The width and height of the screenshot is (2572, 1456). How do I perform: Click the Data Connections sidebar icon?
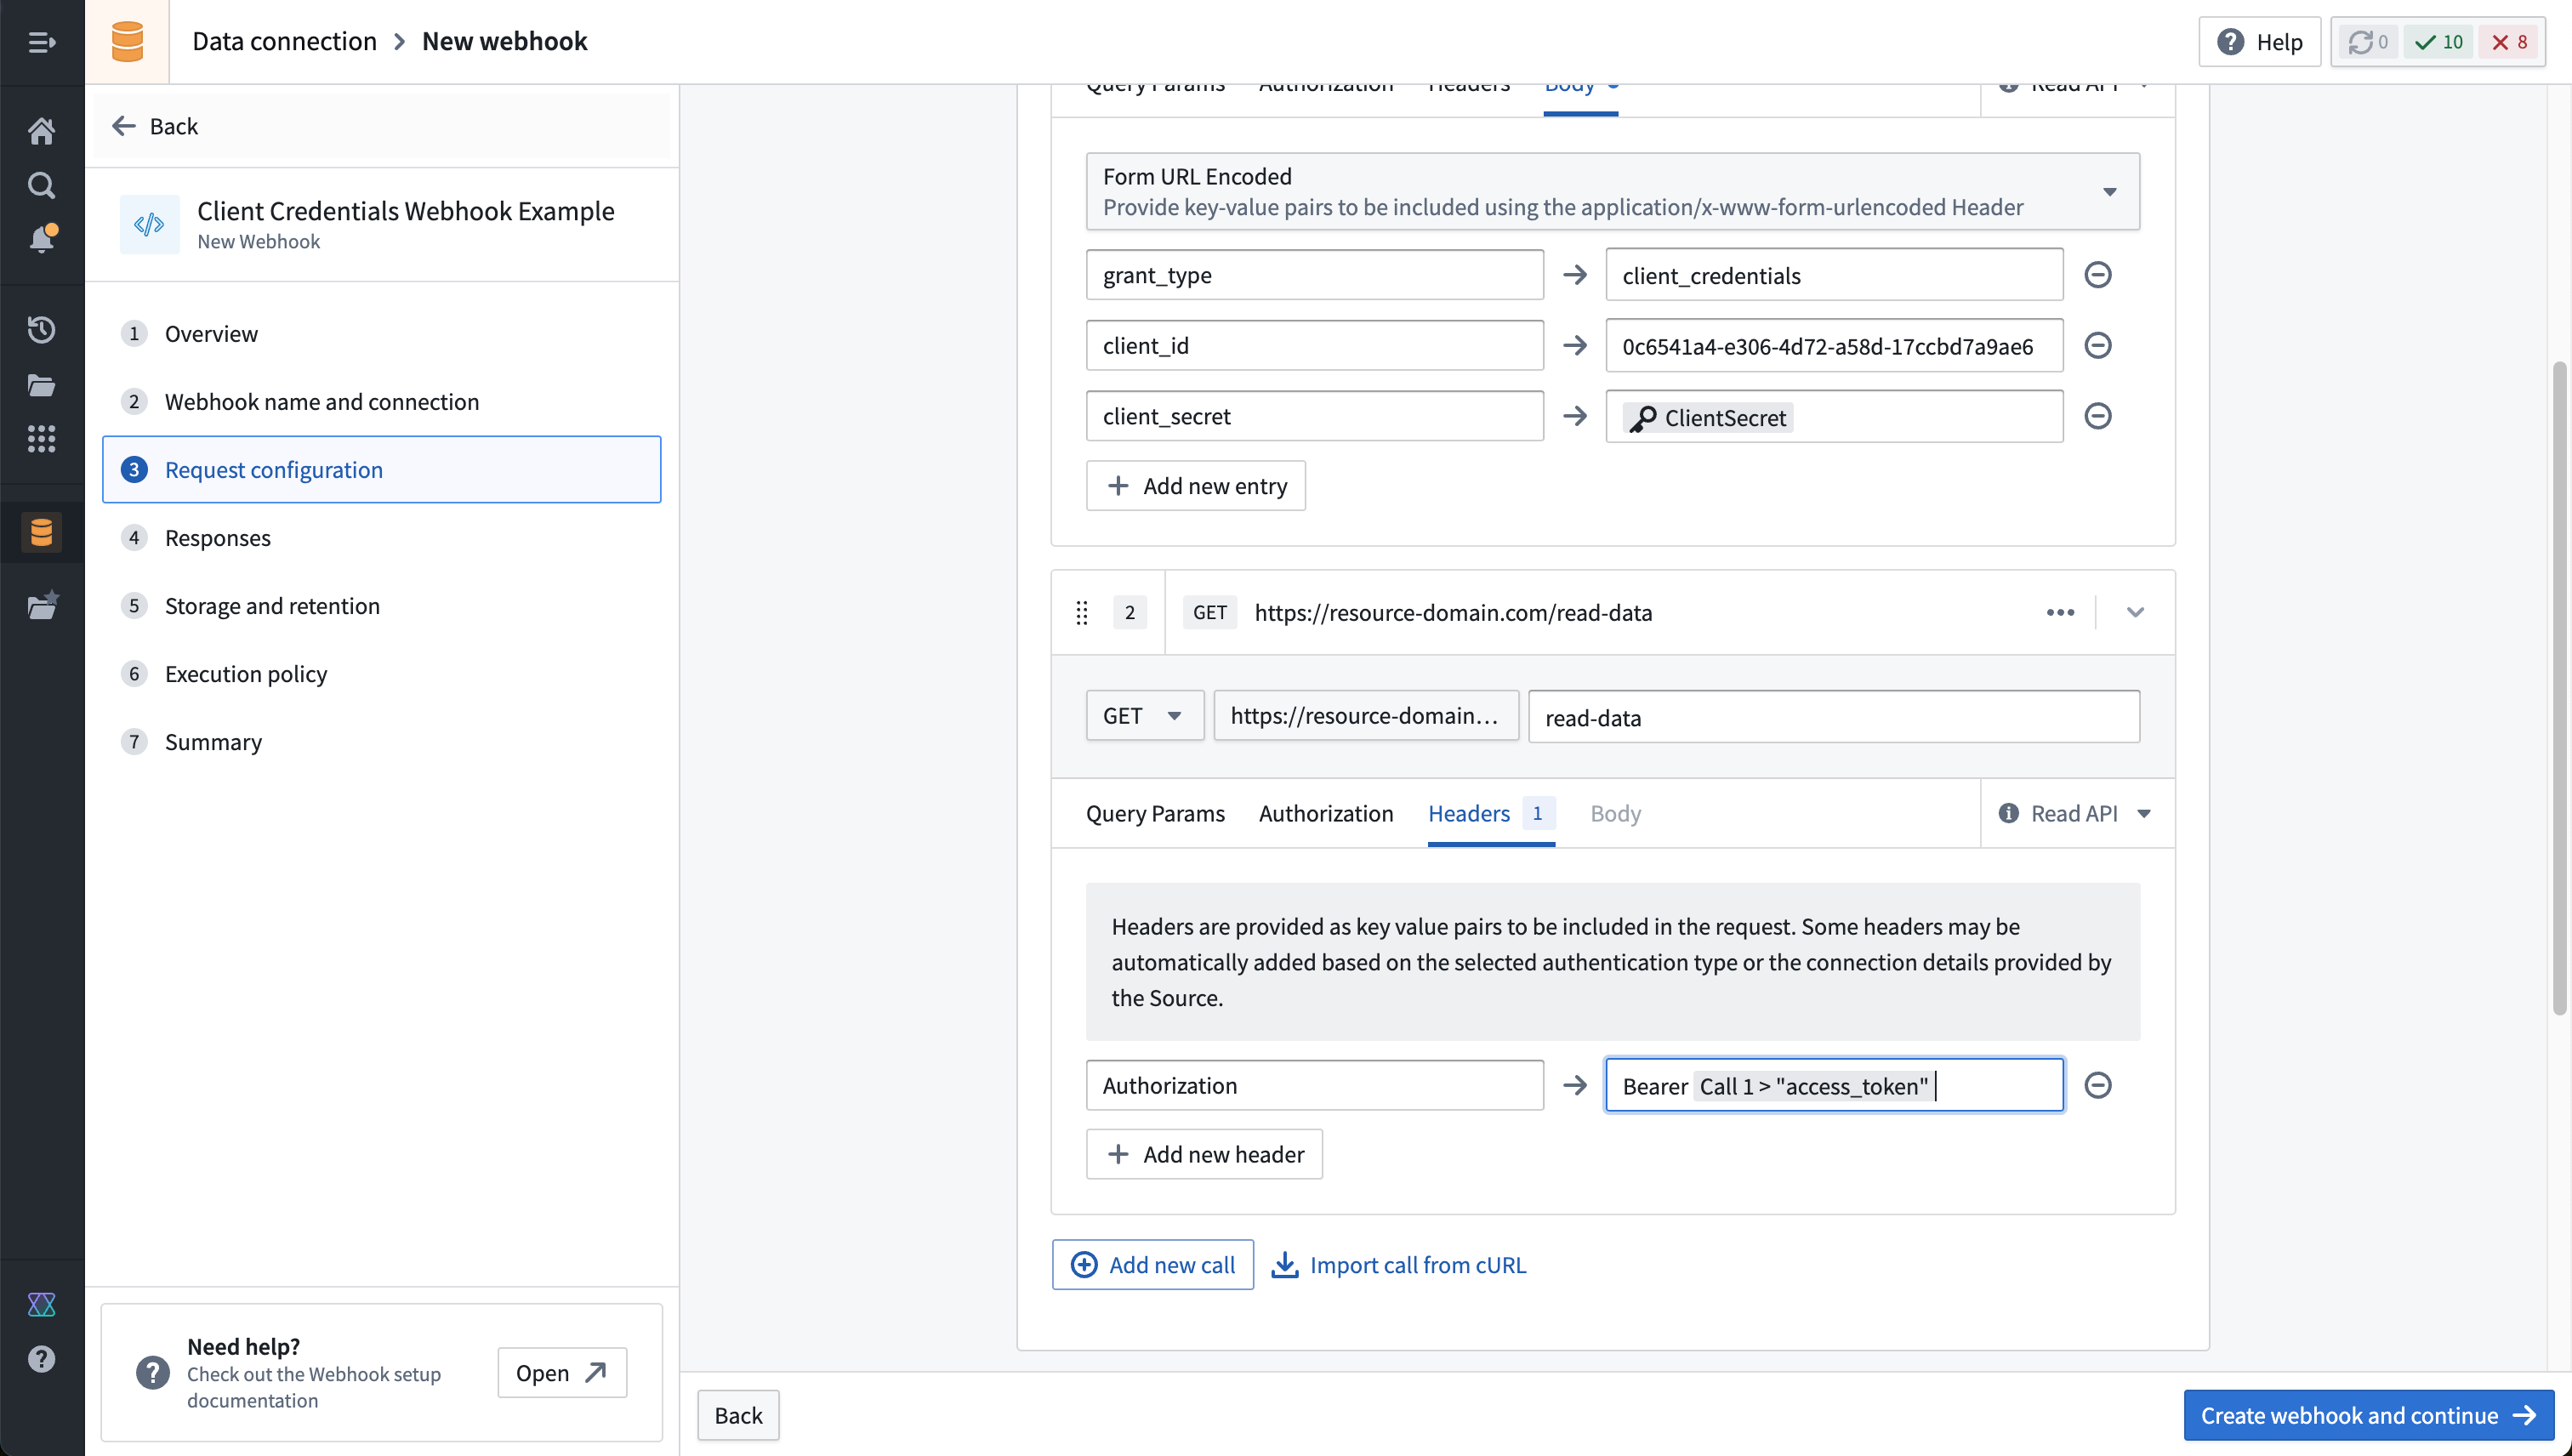coord(43,532)
